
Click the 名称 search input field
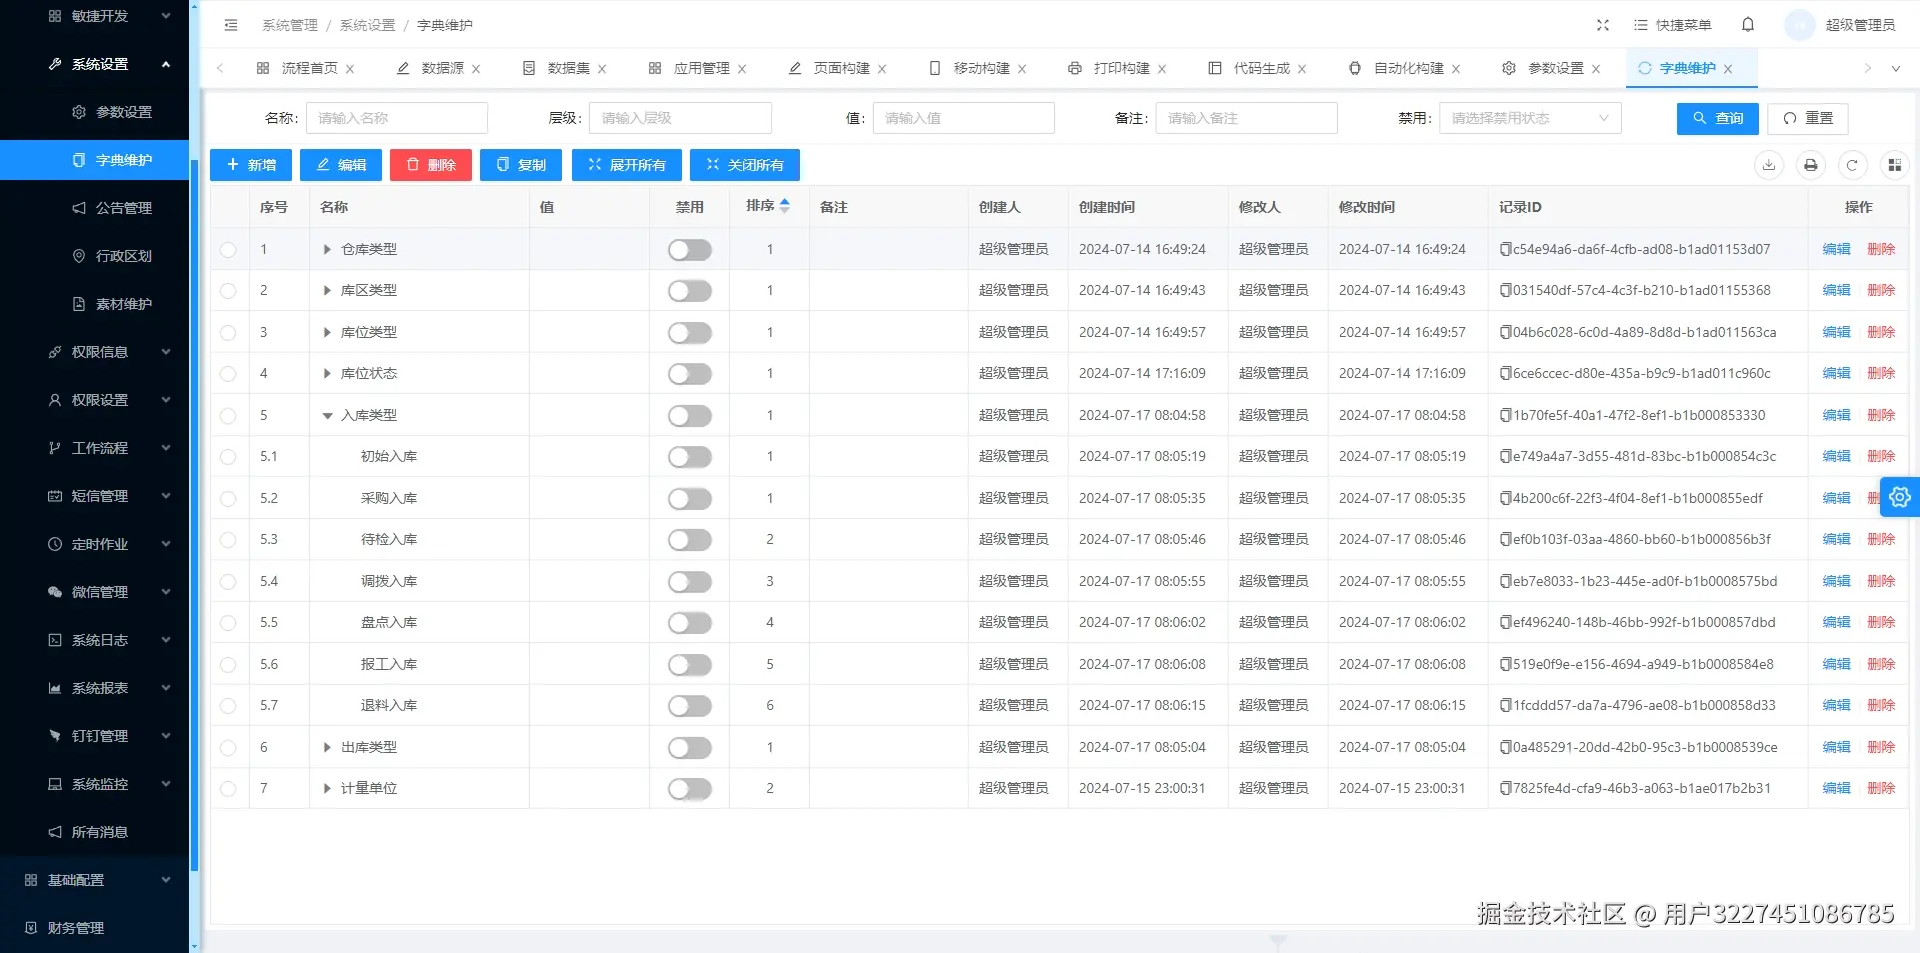click(397, 118)
